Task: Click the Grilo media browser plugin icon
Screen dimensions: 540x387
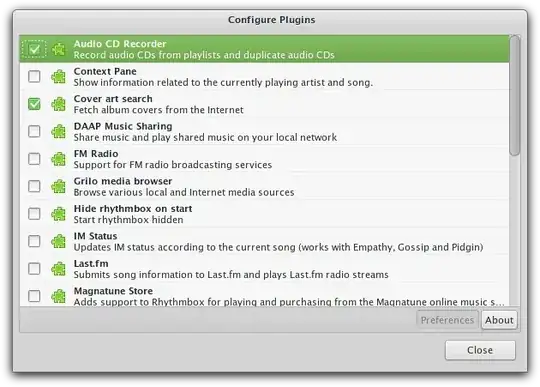Action: pos(59,186)
